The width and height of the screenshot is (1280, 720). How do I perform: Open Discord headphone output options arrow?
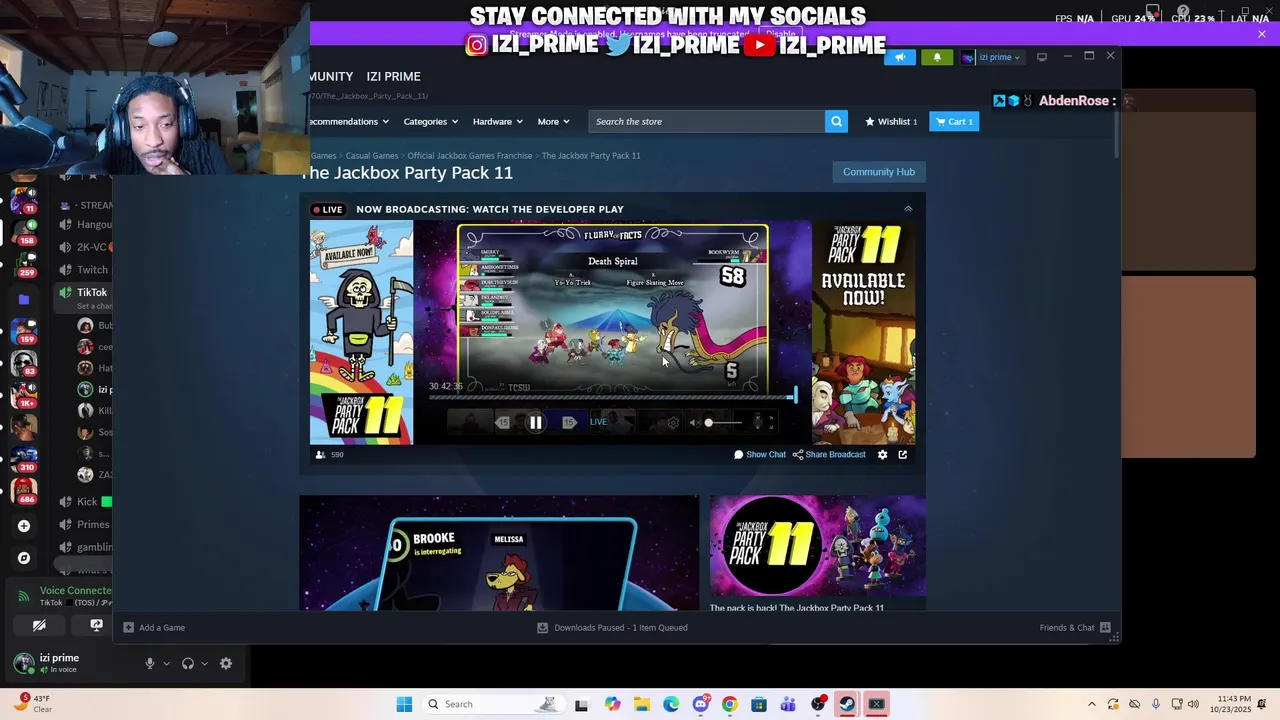point(204,664)
